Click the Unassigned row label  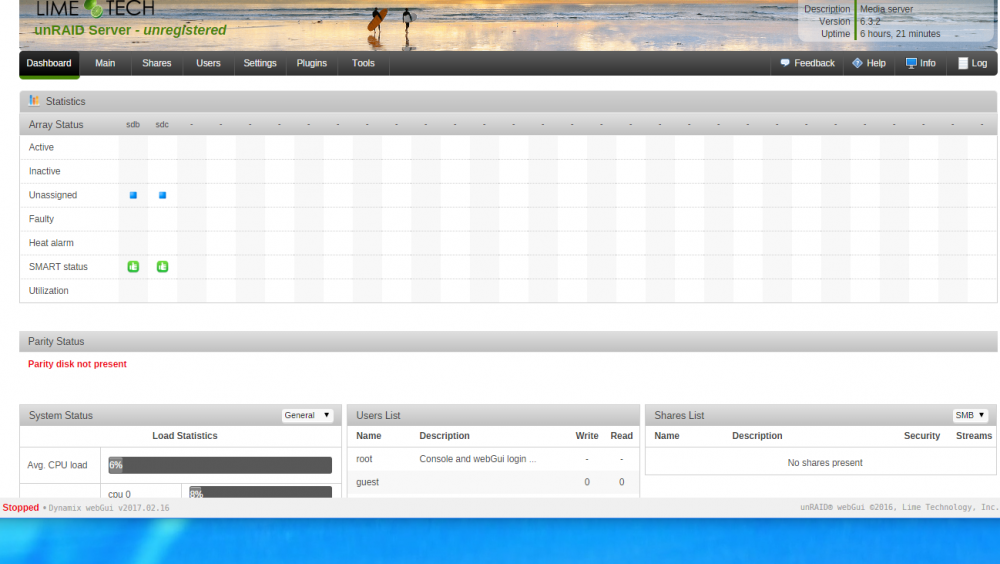pos(53,195)
